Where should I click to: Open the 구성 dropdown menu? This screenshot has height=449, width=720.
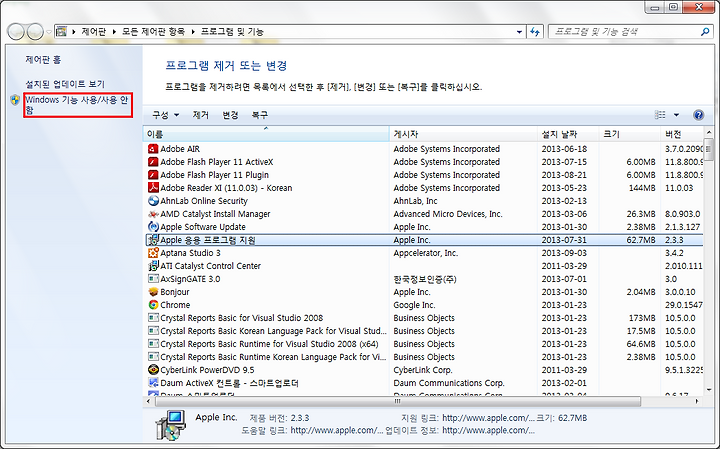(165, 115)
